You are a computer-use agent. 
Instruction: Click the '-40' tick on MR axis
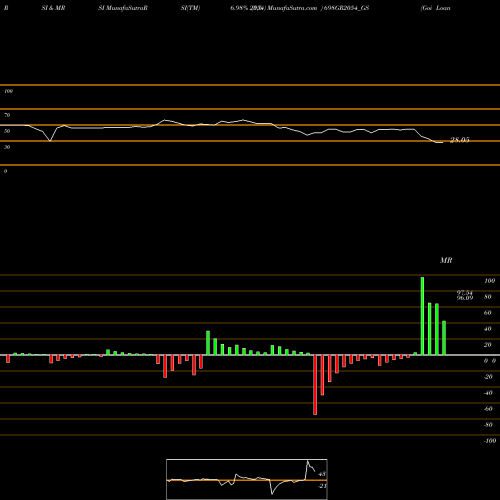click(488, 393)
